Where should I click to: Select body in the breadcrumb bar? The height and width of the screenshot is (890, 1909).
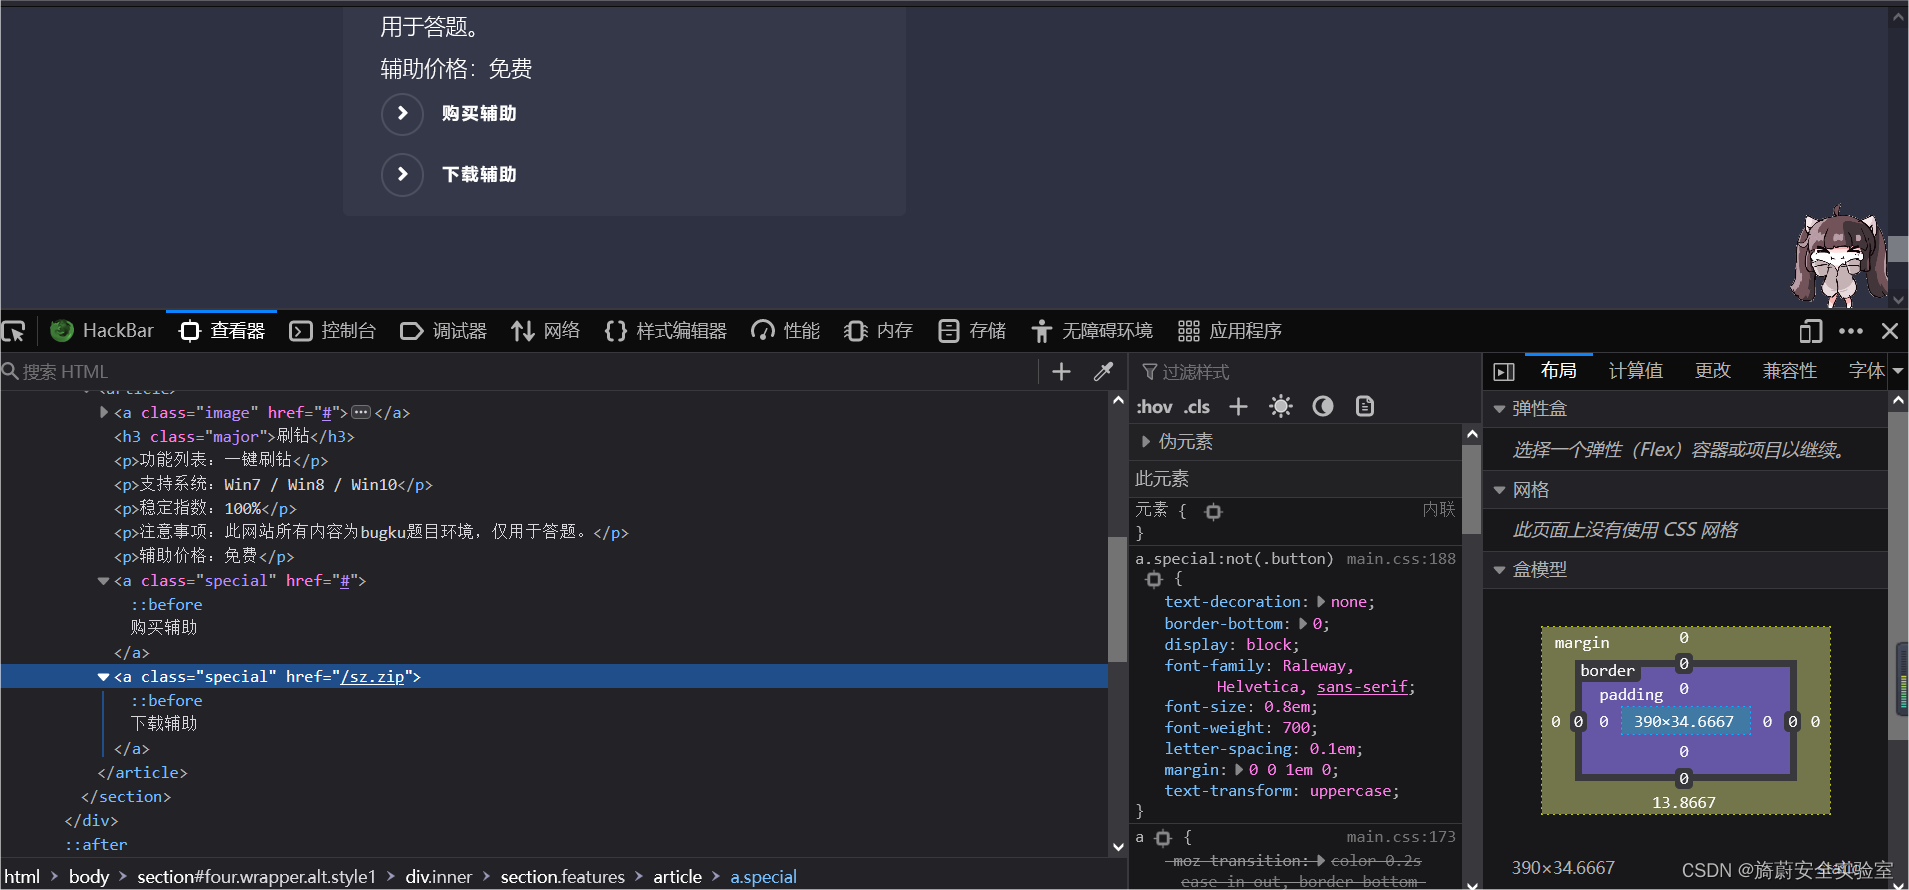click(89, 877)
